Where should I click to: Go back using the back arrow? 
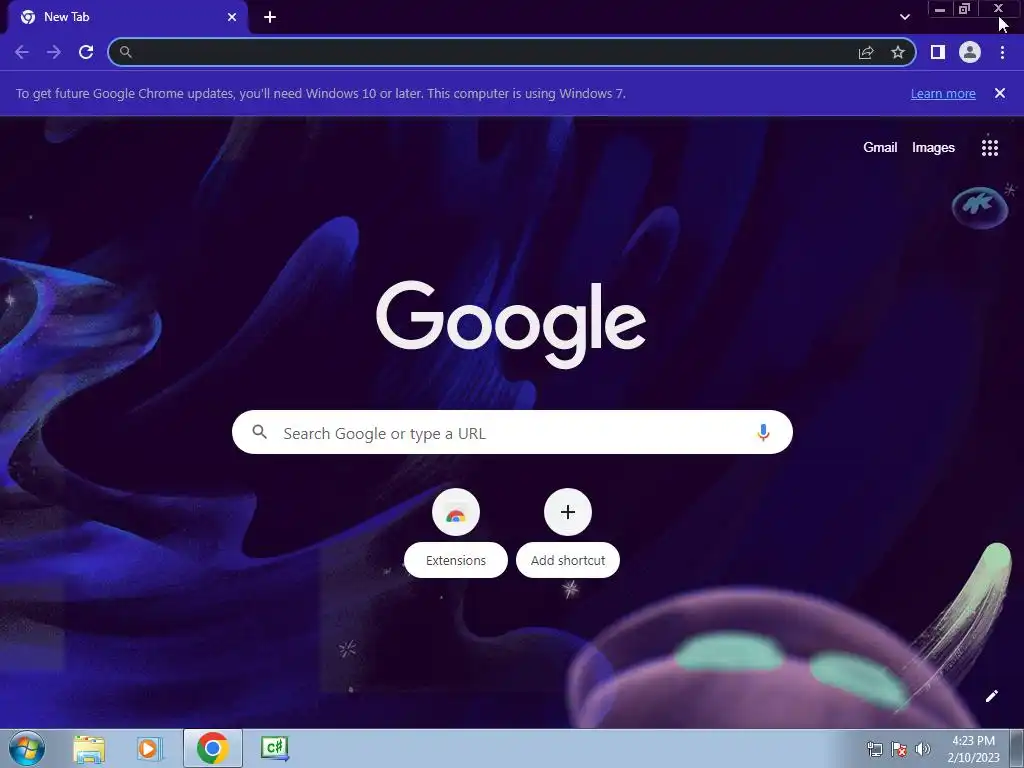tap(22, 52)
